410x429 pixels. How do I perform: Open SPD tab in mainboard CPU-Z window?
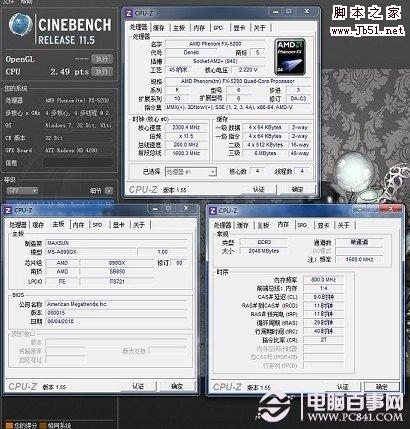(x=98, y=225)
